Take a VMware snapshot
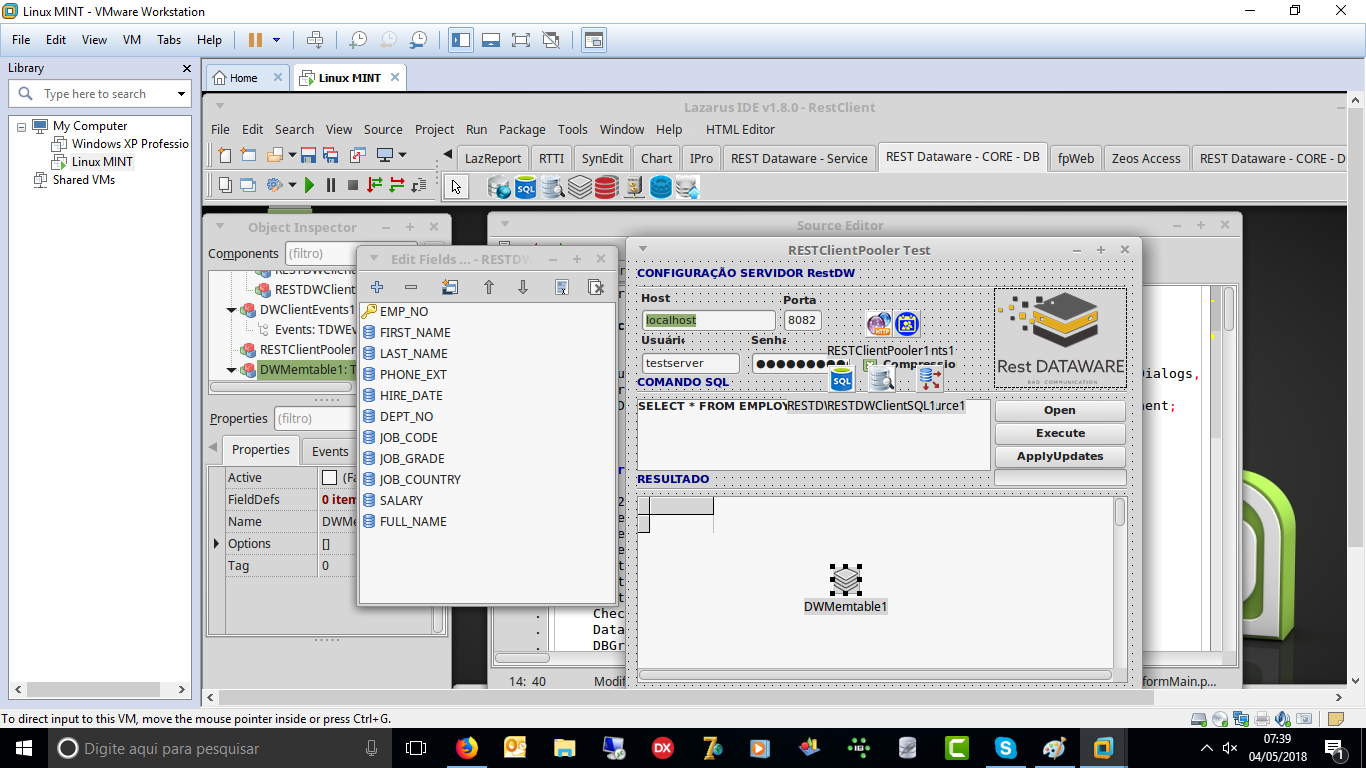This screenshot has height=768, width=1366. pos(358,40)
